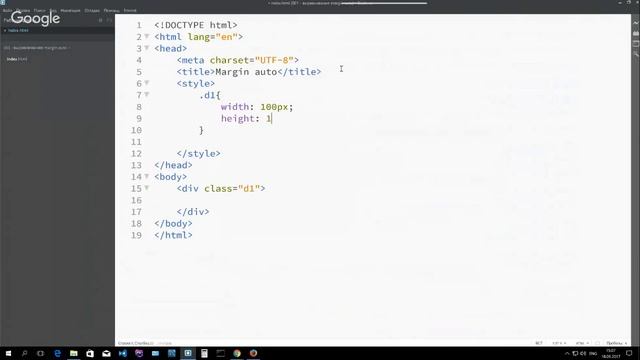This screenshot has width=640, height=360.
Task: Open the Calculator from the taskbar
Action: pos(204,353)
